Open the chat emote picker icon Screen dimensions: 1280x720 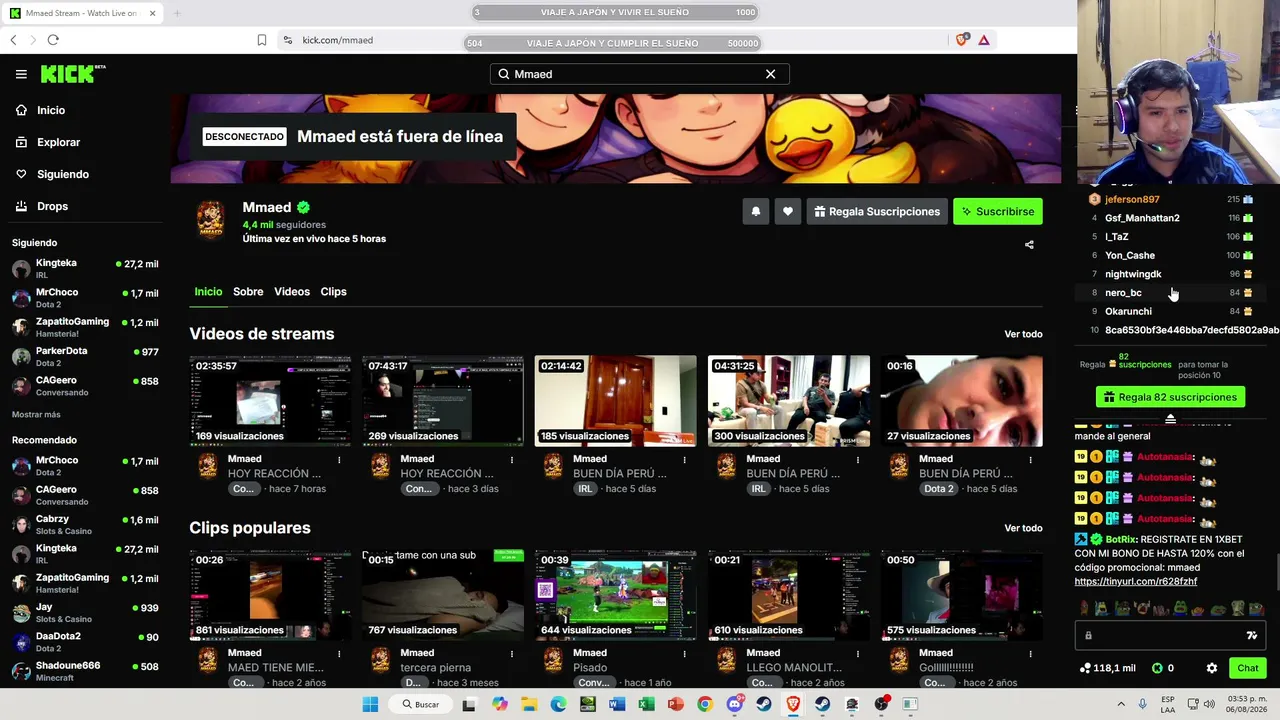(x=1251, y=635)
